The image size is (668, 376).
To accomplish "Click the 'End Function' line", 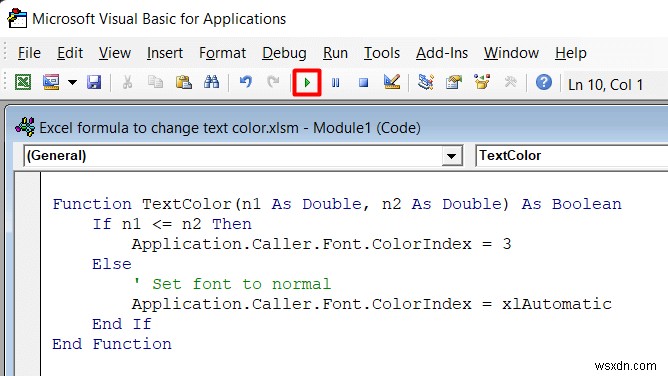I will click(x=112, y=344).
